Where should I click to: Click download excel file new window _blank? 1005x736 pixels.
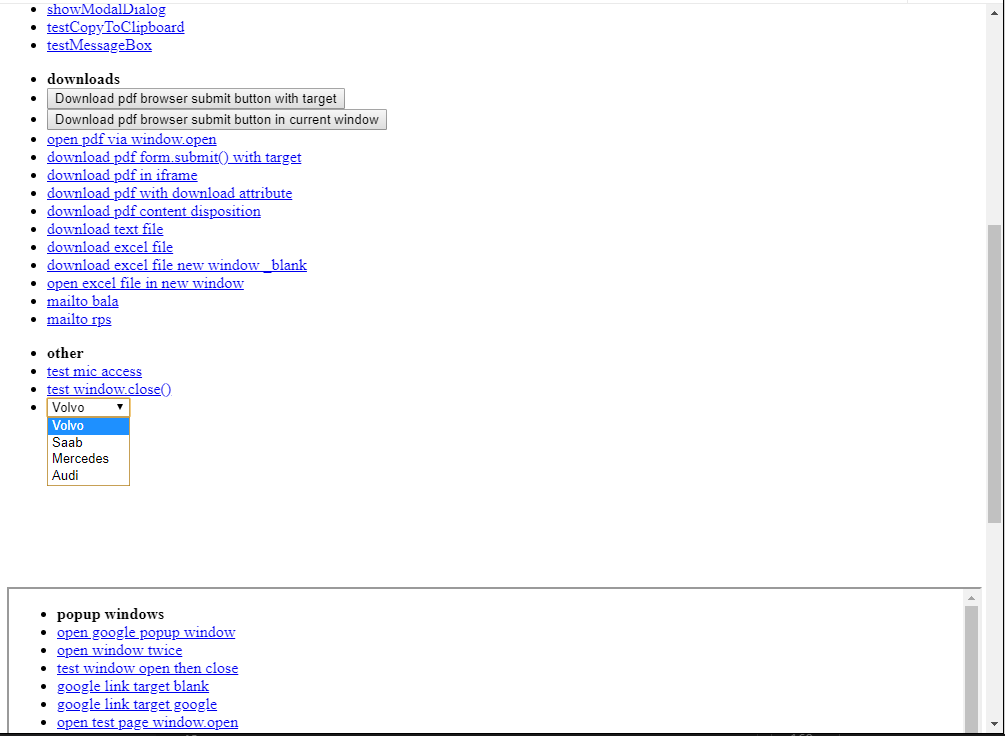177,265
